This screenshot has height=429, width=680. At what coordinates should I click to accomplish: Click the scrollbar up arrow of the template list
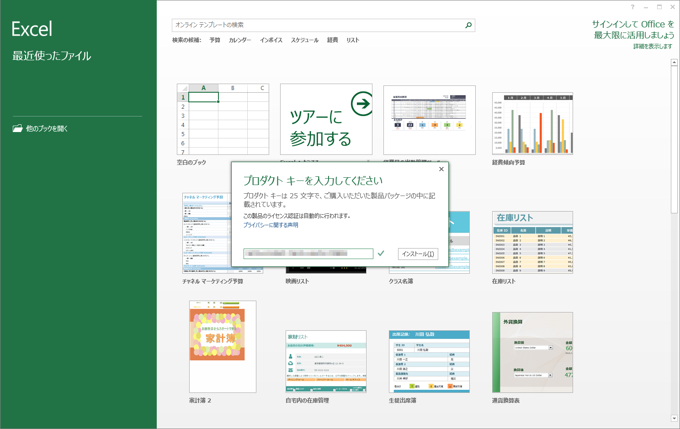pos(674,62)
